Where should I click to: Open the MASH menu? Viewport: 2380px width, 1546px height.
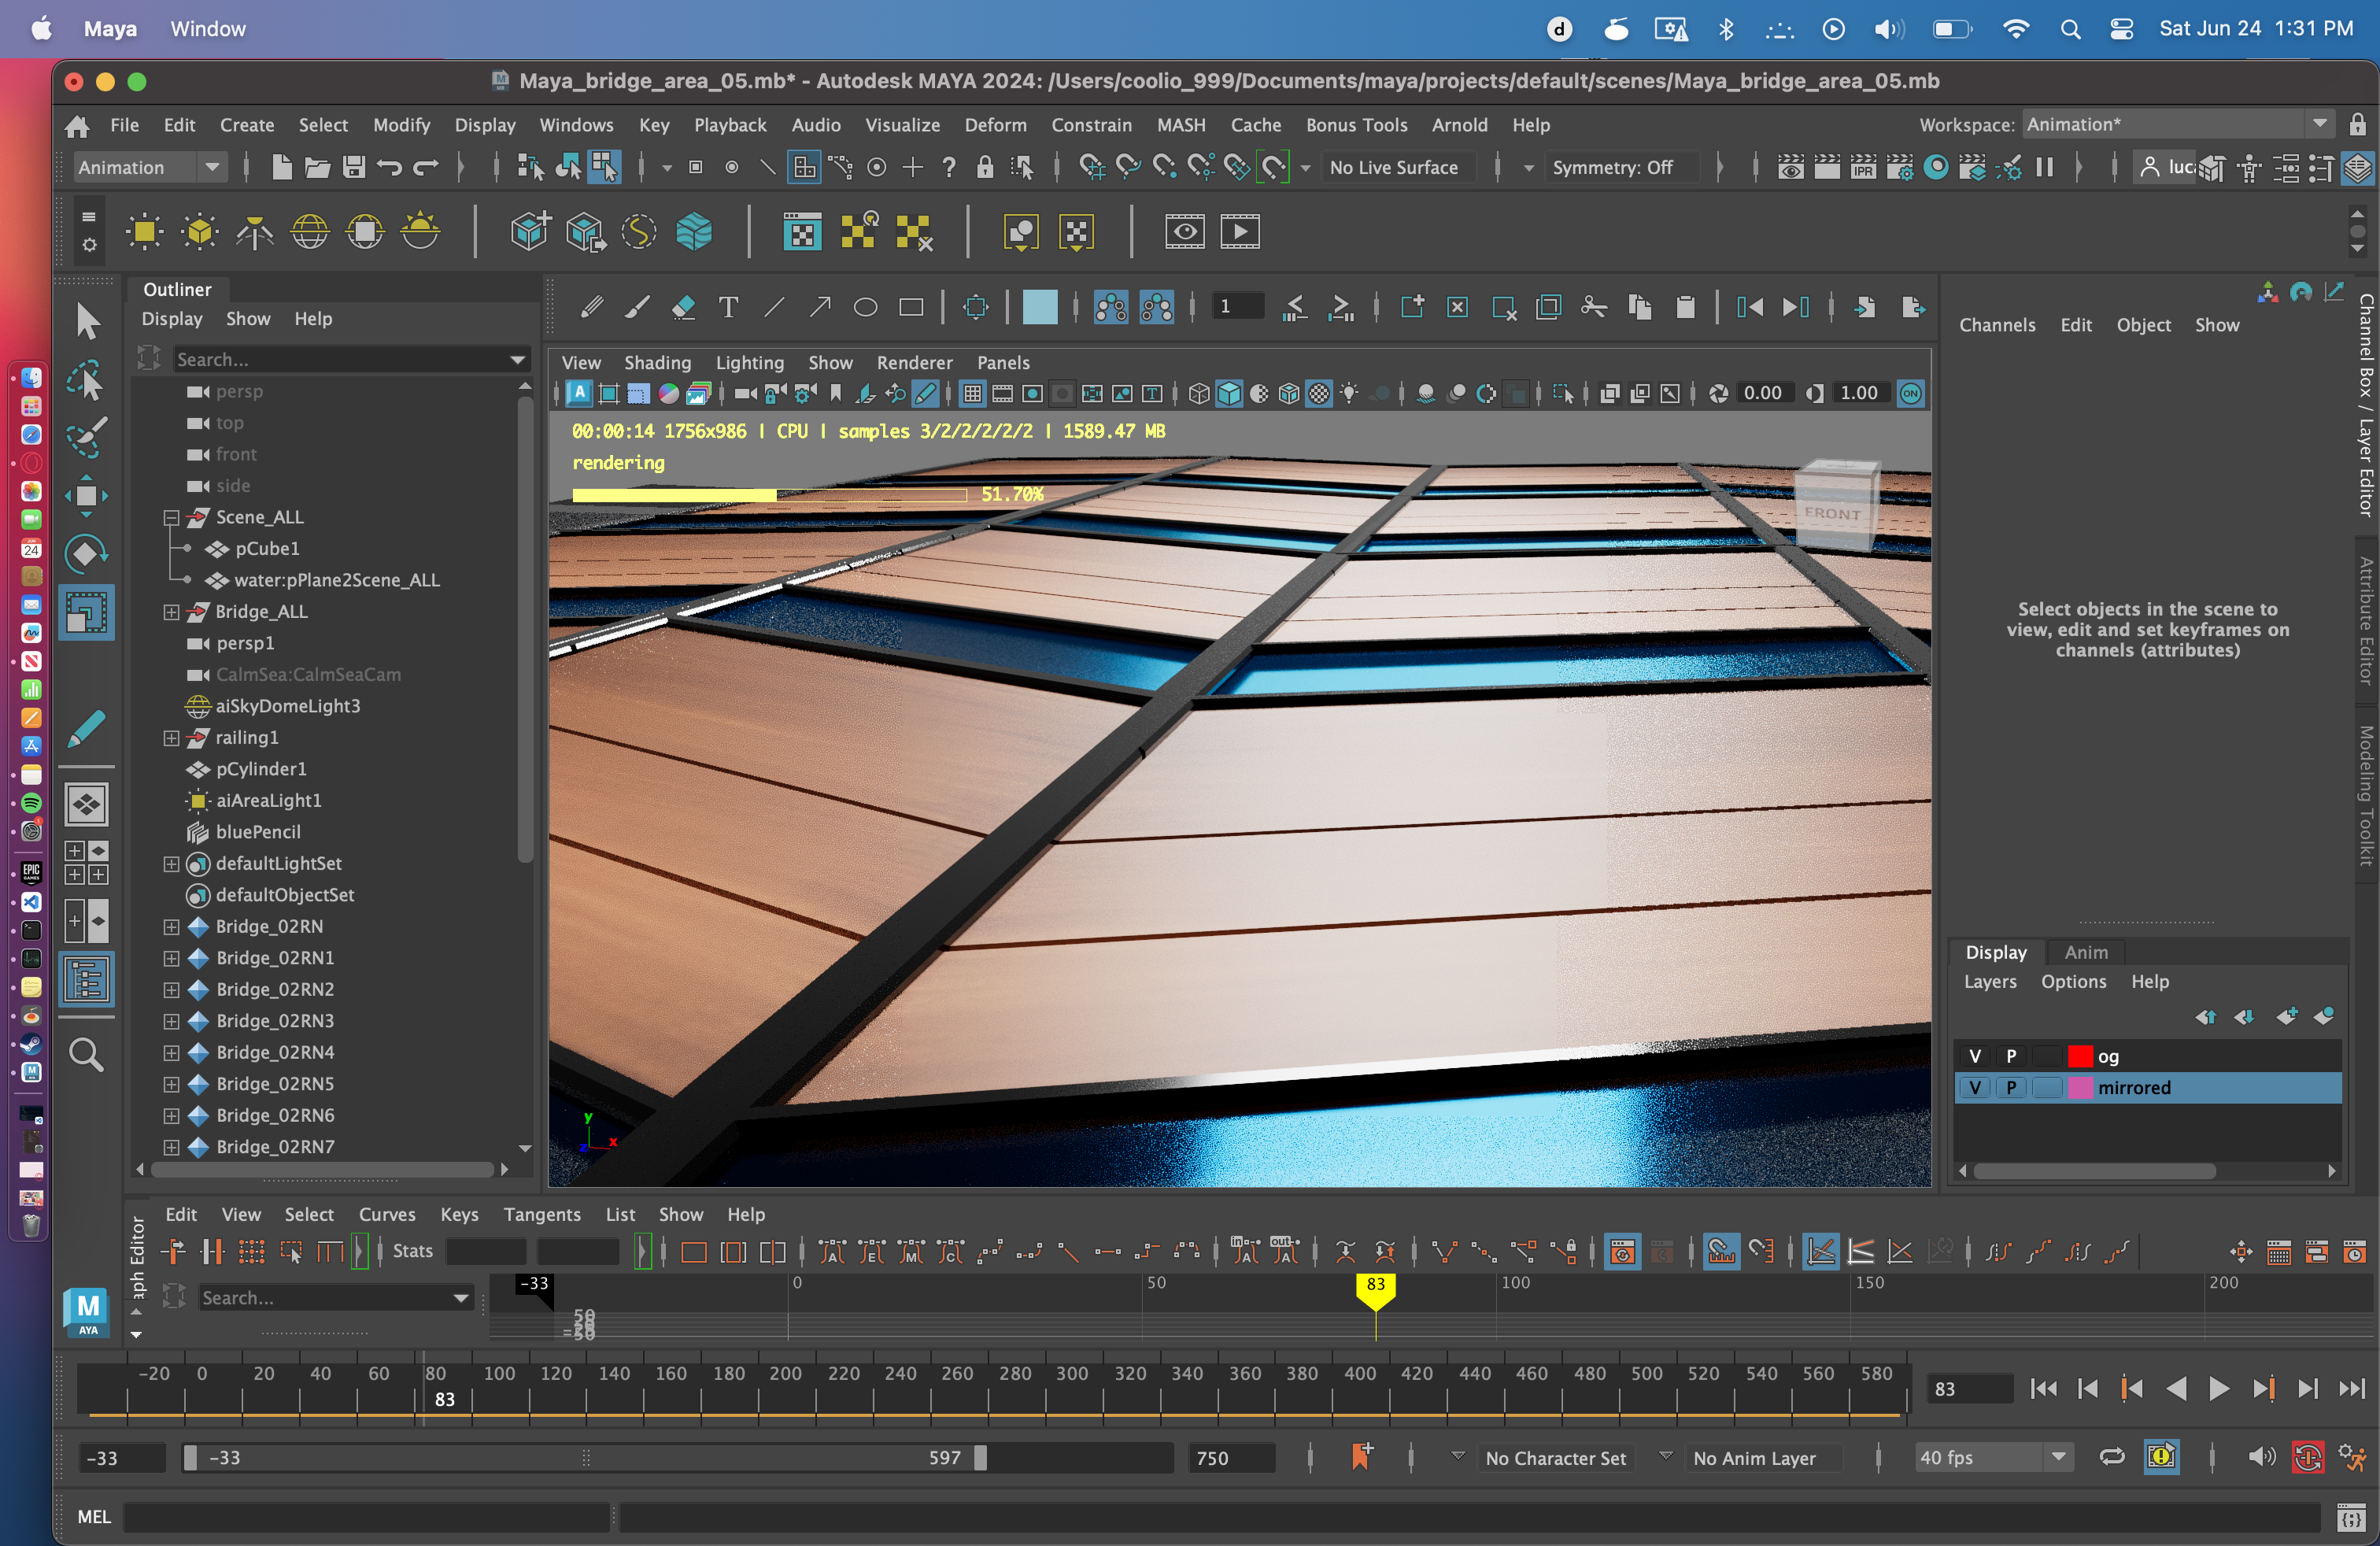tap(1181, 125)
